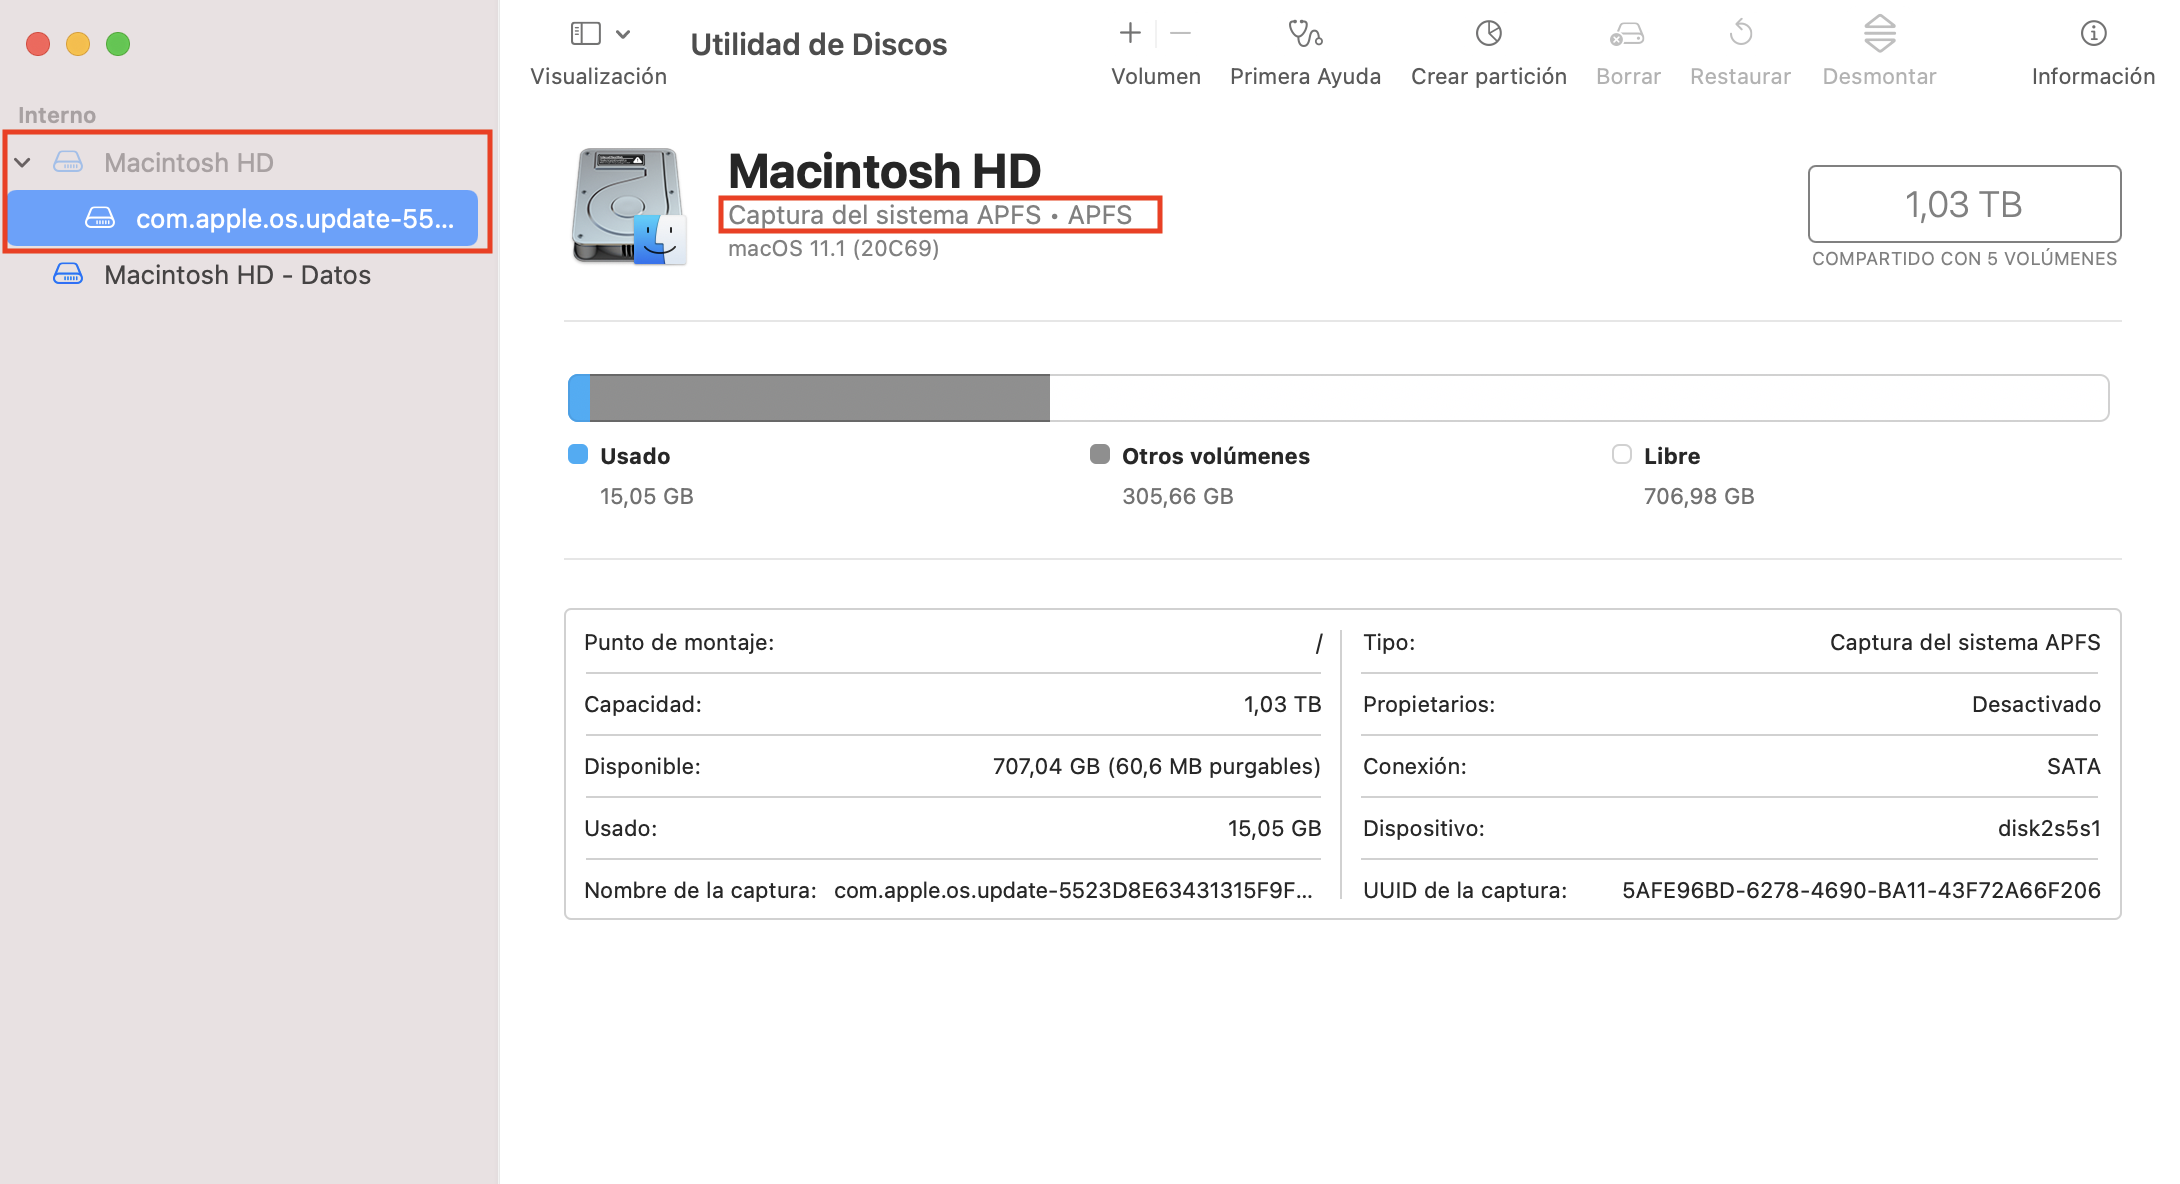Select Macintosh HD - Datos volume

tap(237, 275)
